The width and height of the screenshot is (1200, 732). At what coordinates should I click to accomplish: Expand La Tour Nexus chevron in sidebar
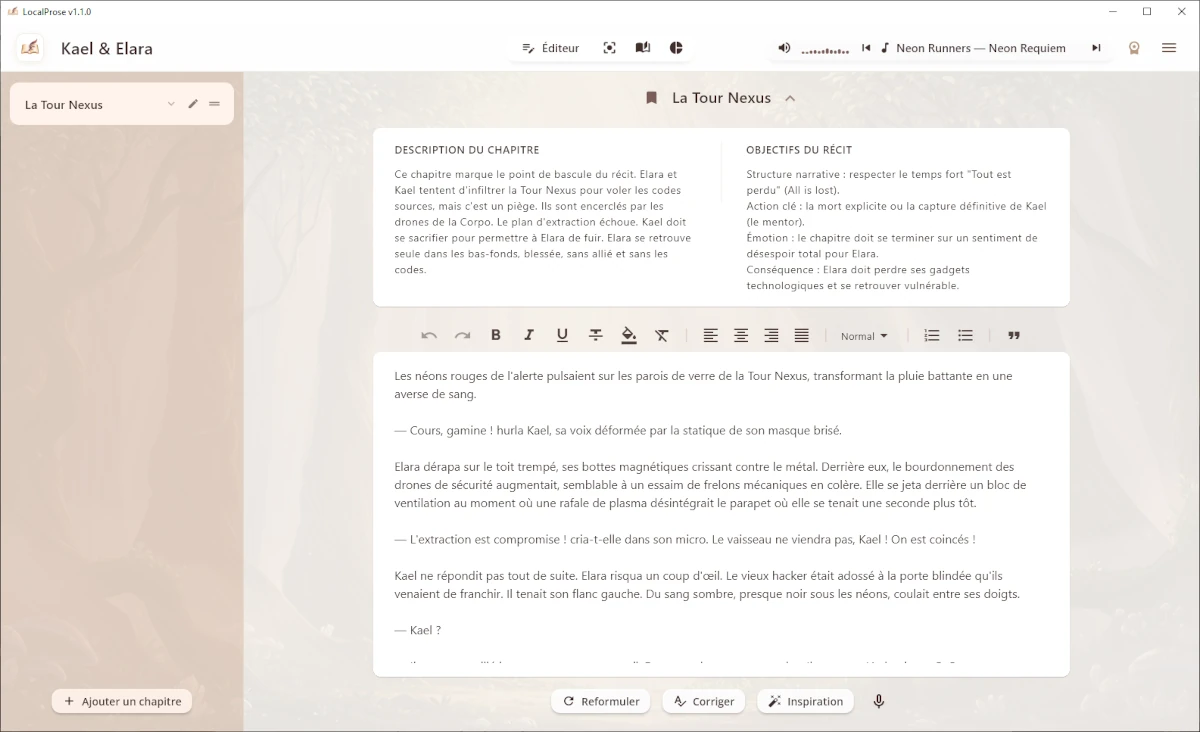(x=171, y=104)
